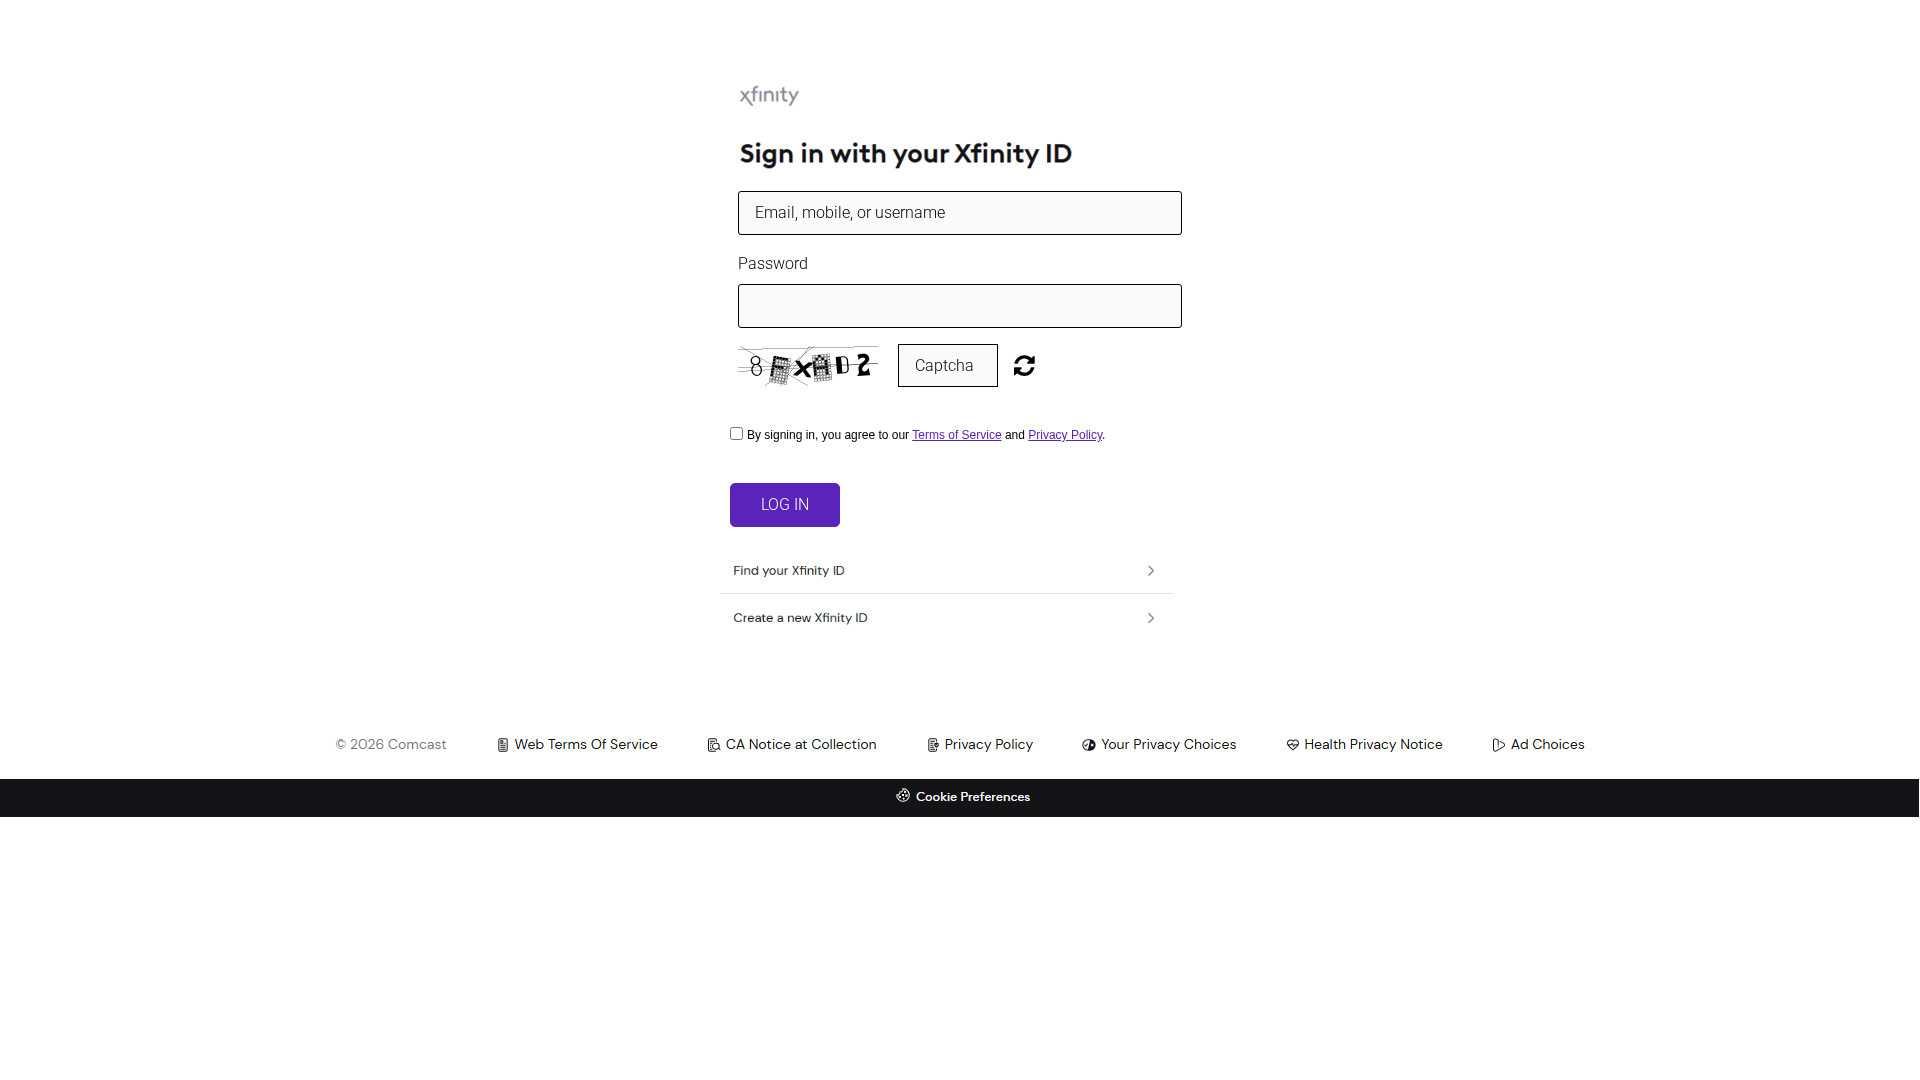Refresh the captcha image

pyautogui.click(x=1024, y=366)
